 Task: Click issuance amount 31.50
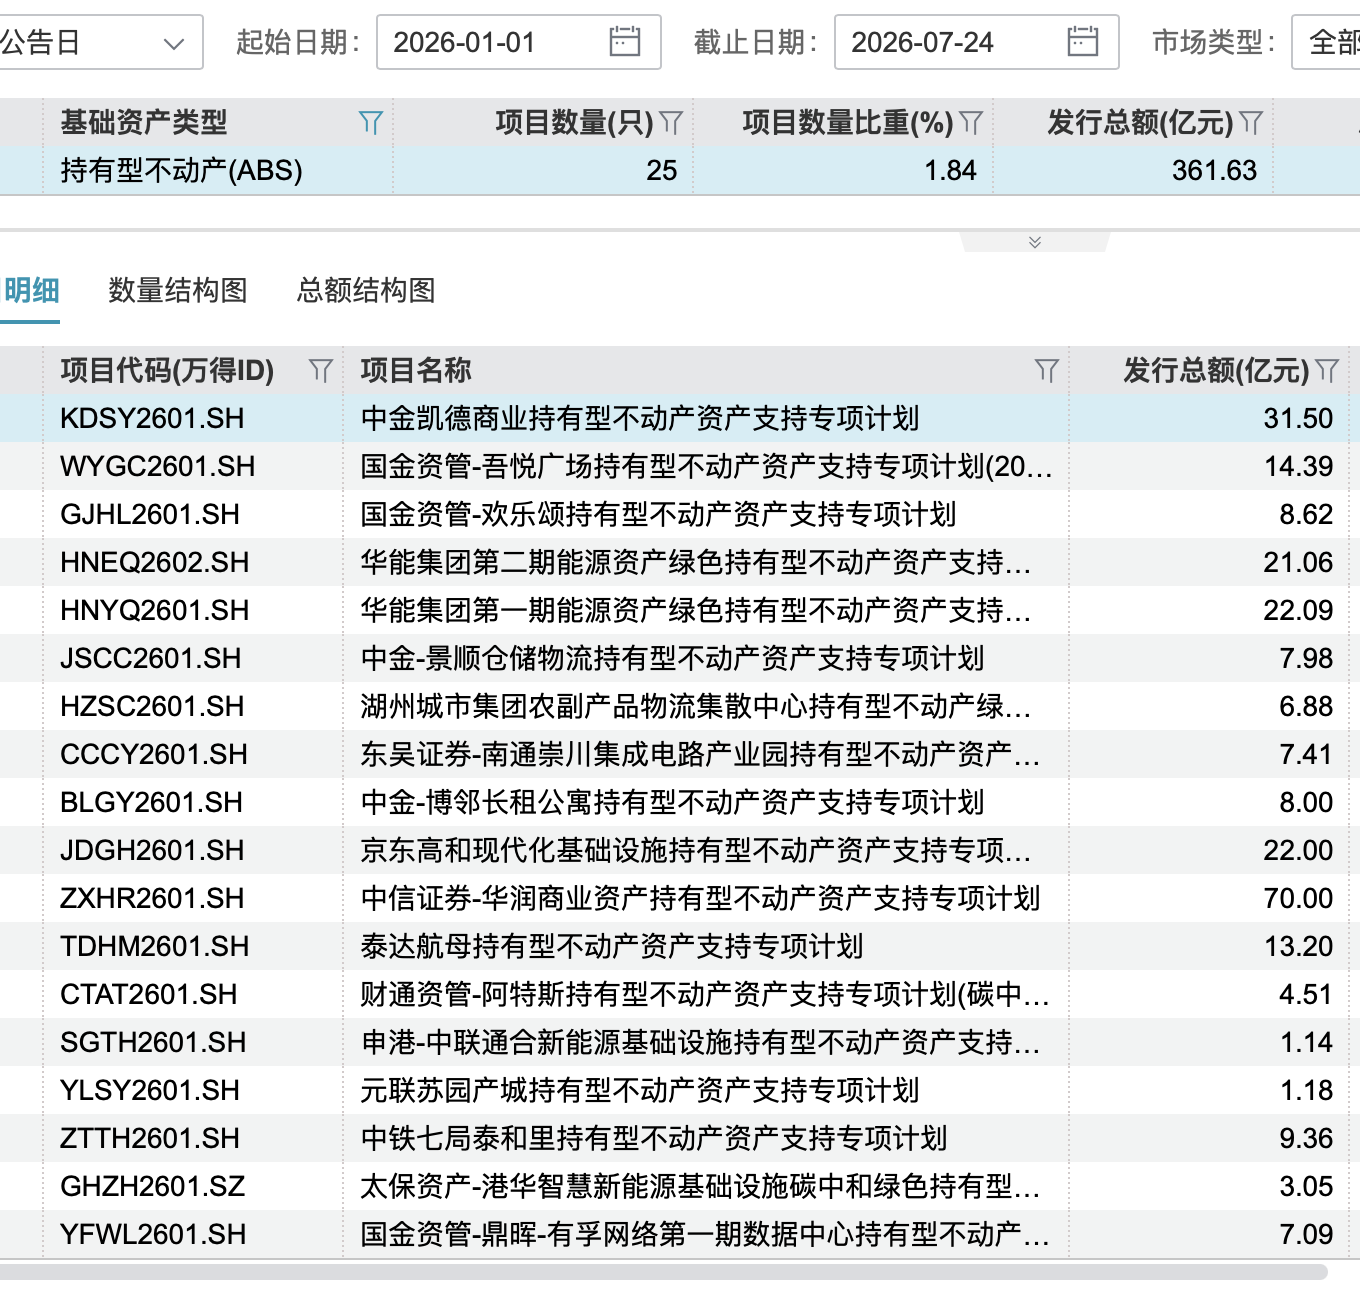click(x=1298, y=419)
